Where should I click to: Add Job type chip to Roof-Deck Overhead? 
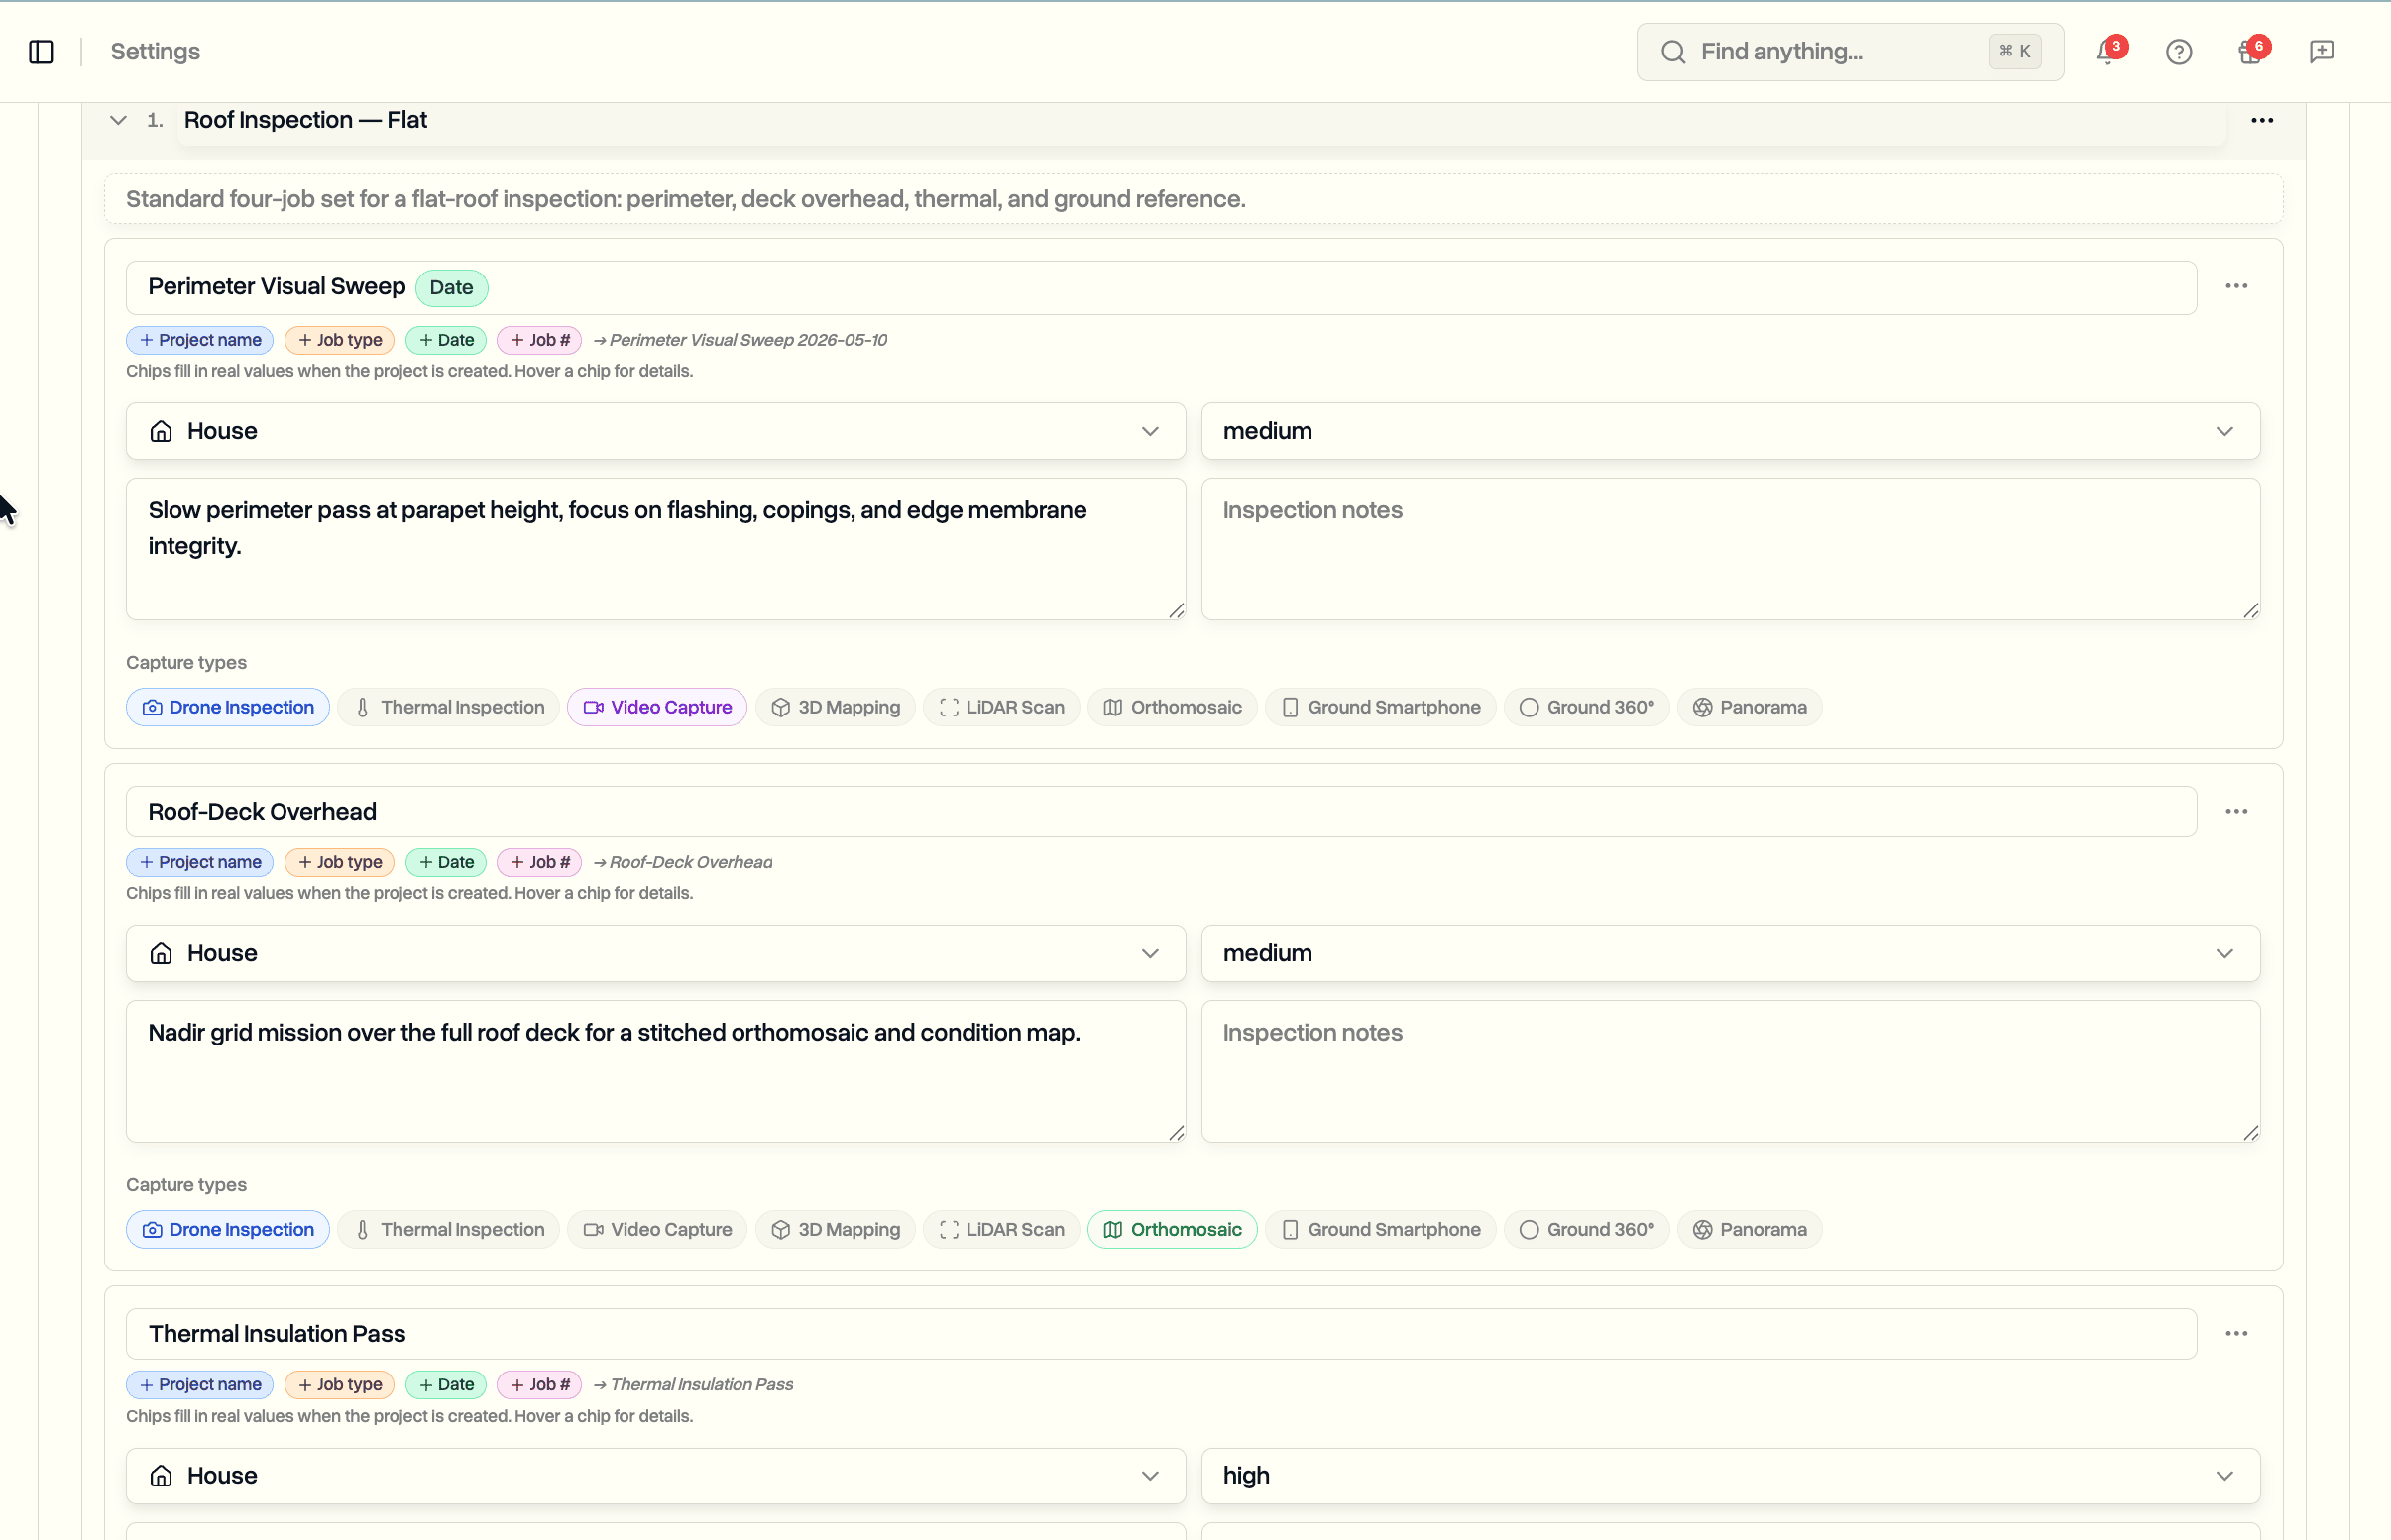point(339,862)
